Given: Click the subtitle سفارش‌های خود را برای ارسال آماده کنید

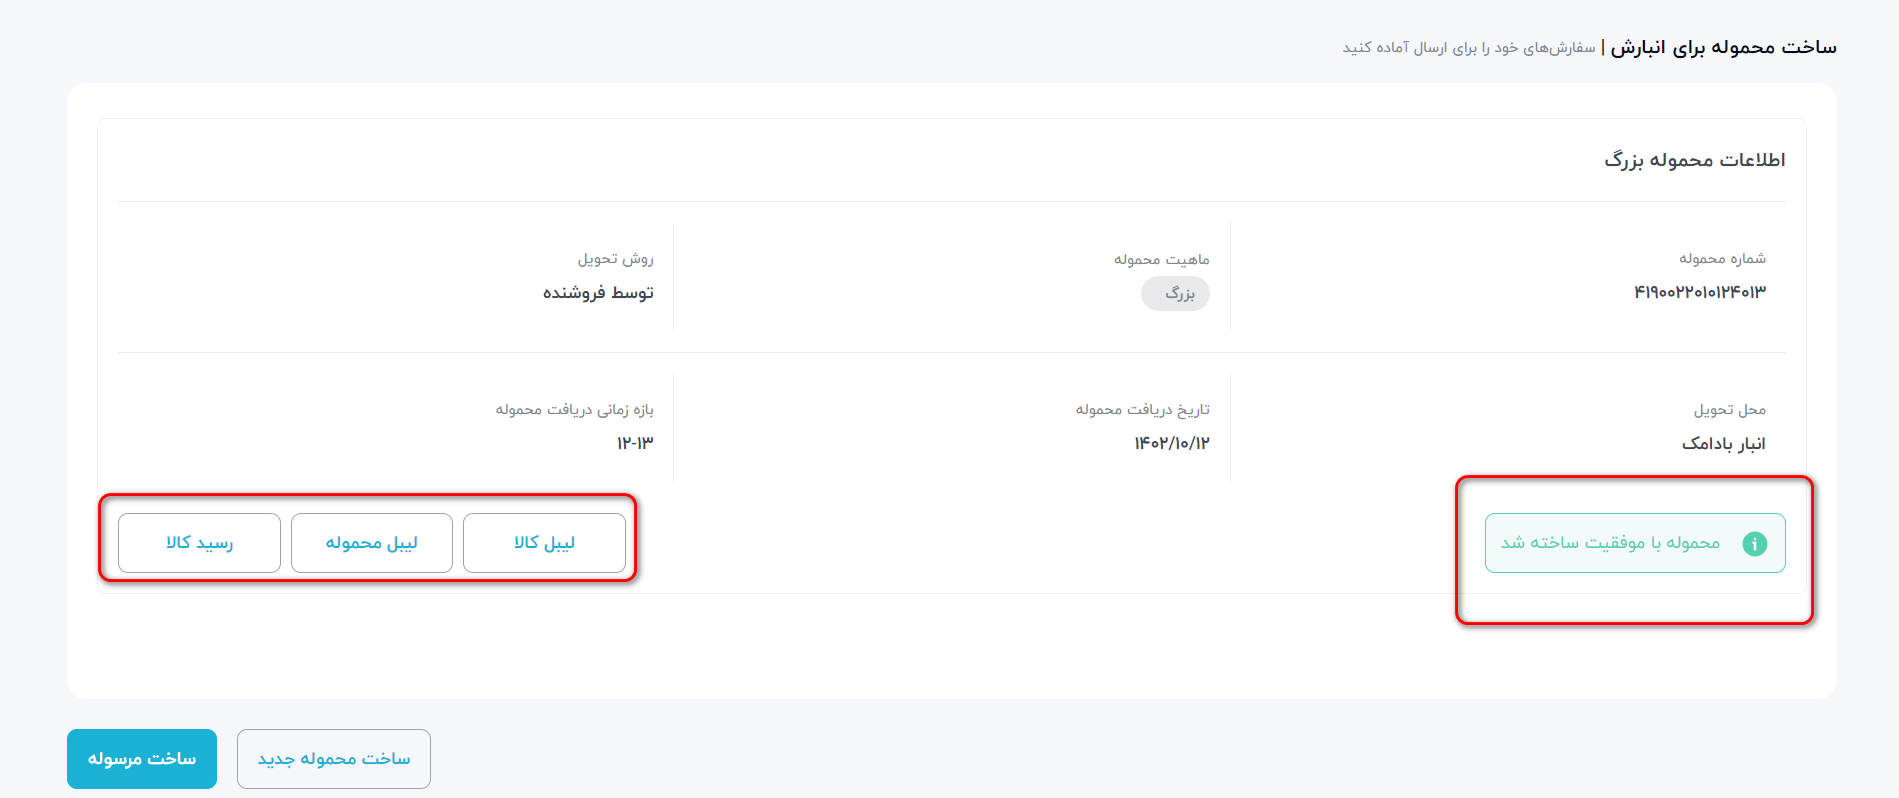Looking at the screenshot, I should 1469,48.
